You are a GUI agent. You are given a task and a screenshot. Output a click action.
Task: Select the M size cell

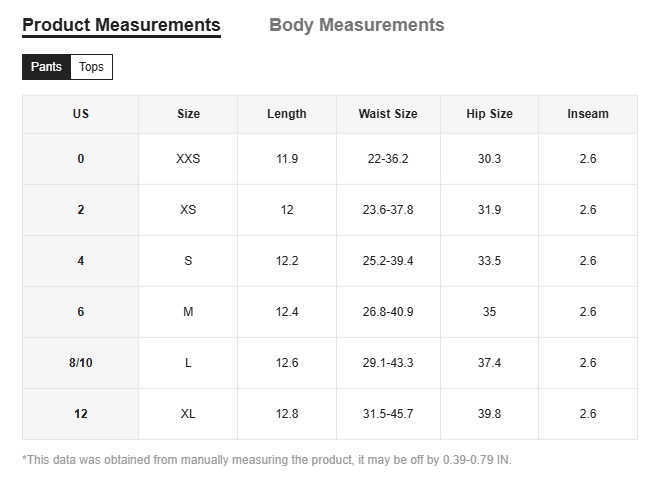coord(188,312)
